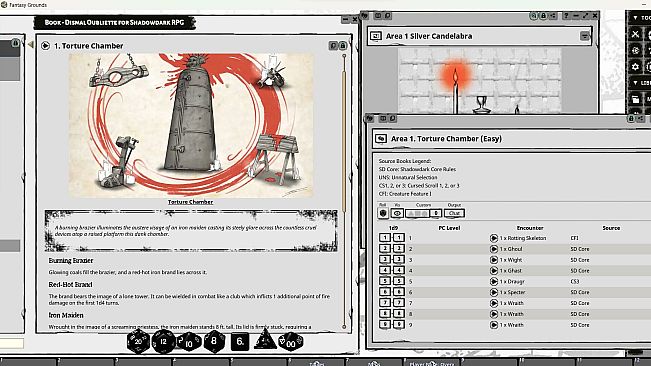This screenshot has width=651, height=366.
Task: Click the image record icon beside Silver Candelabra title
Action: 376,36
